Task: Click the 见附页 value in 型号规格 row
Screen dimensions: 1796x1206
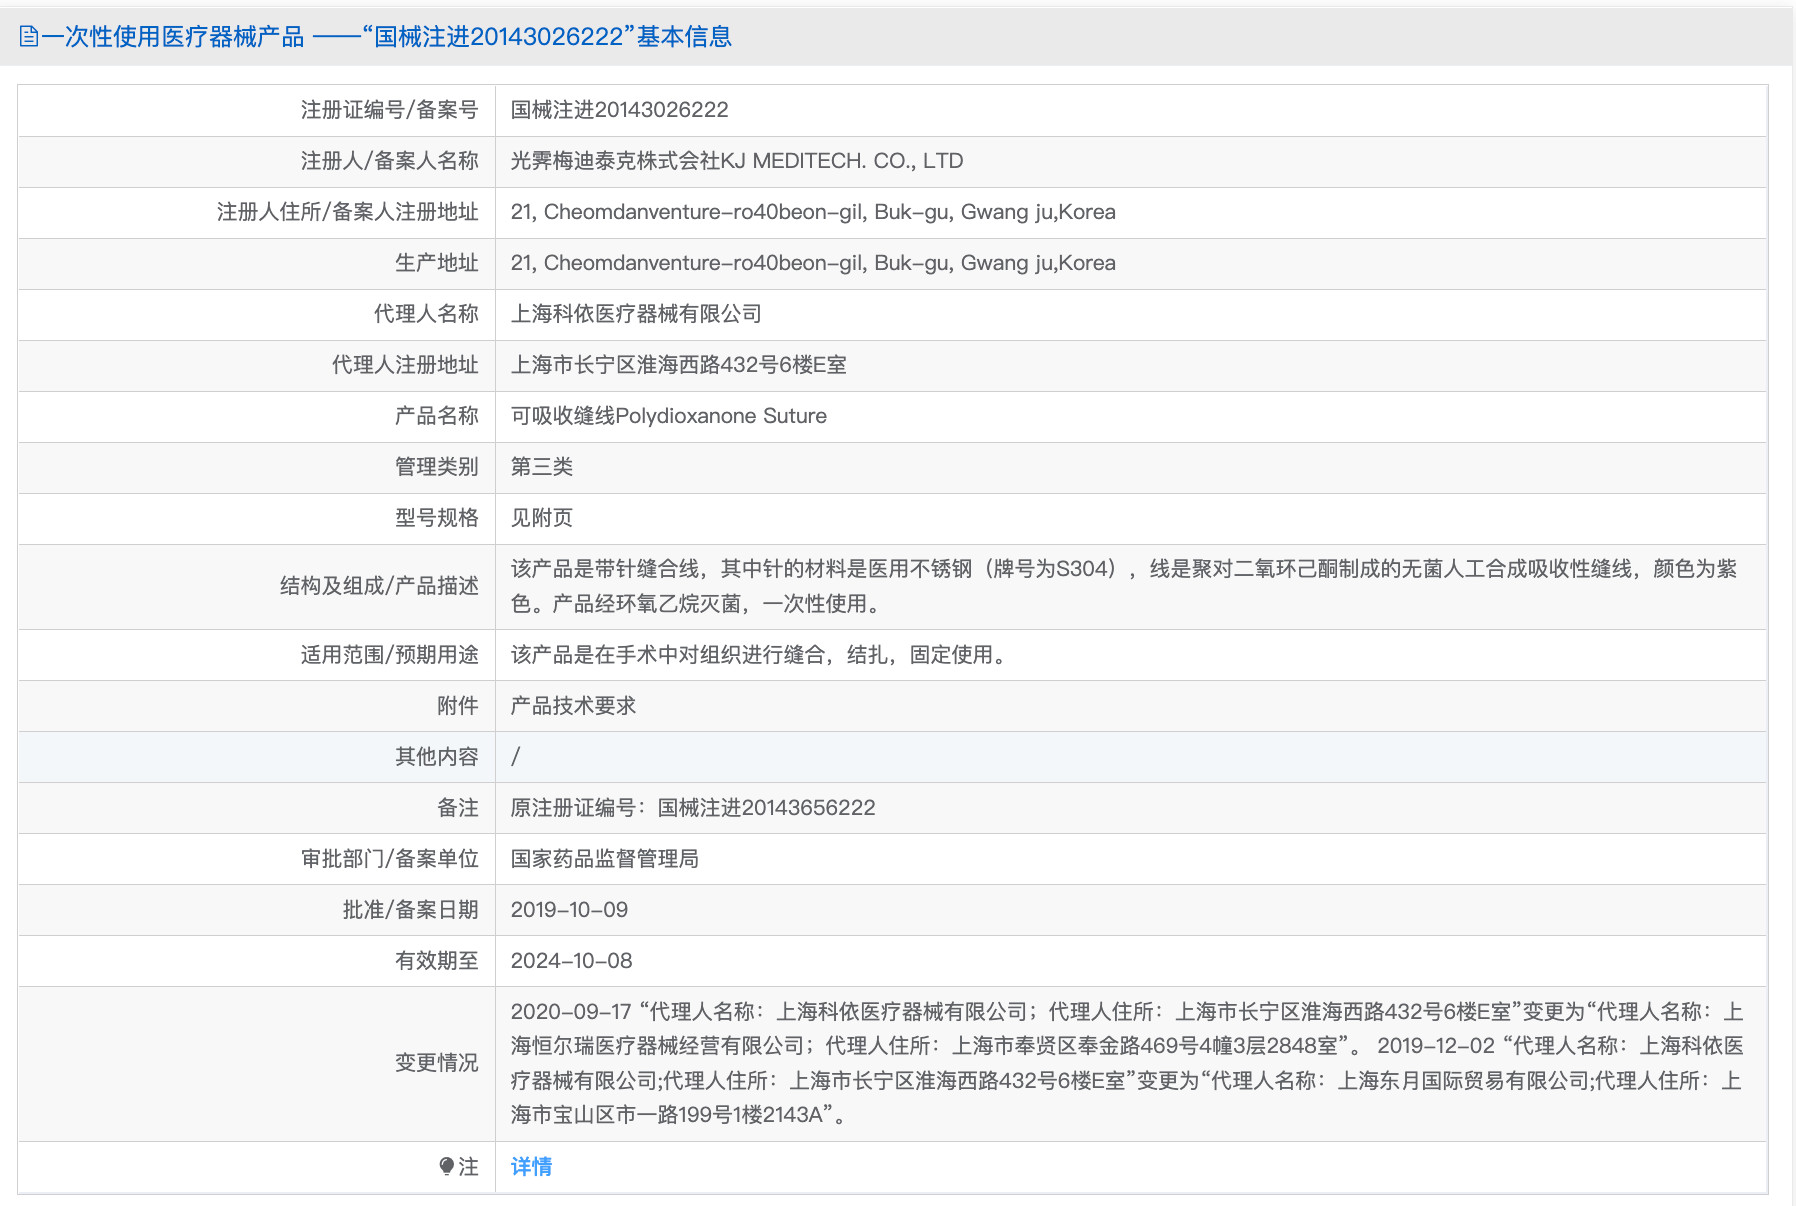Action: pyautogui.click(x=542, y=518)
